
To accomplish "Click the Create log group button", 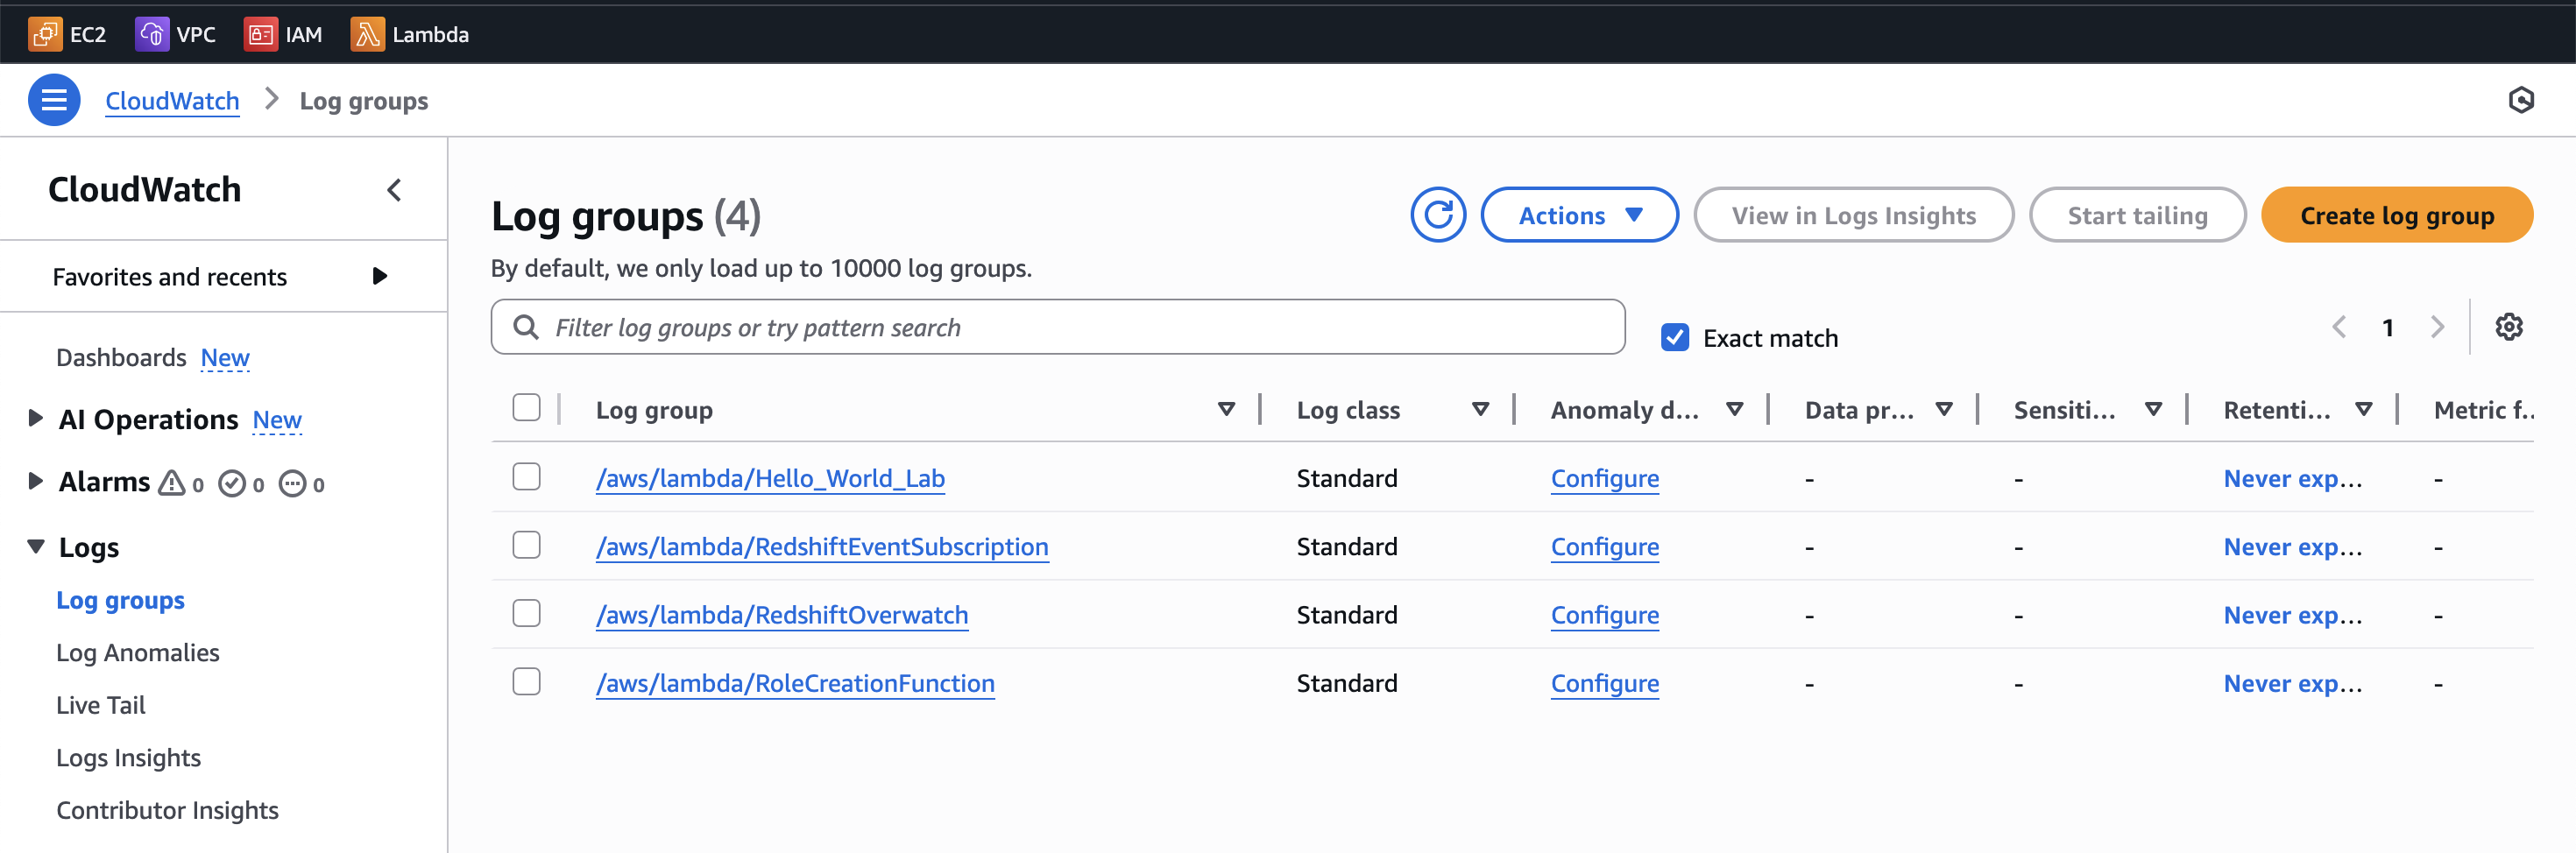I will point(2396,215).
